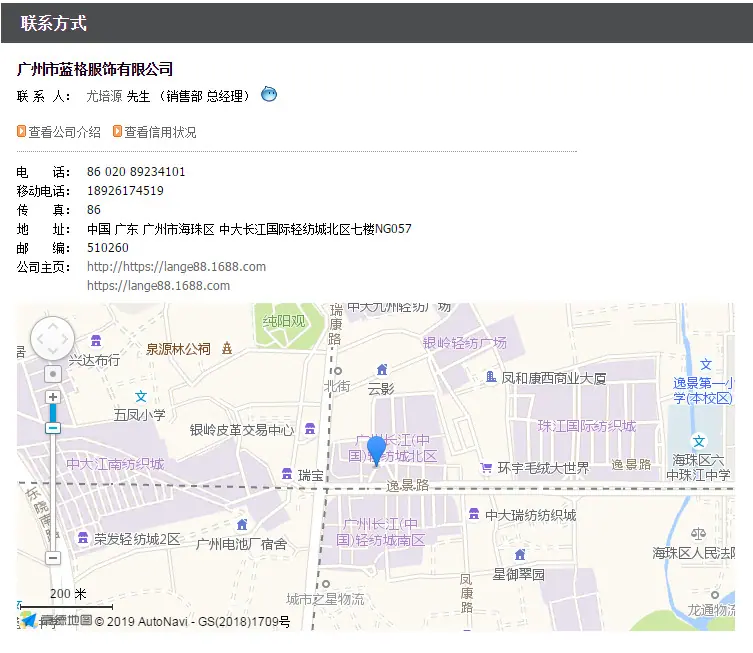Click the grey zoom slider track below the handle
Image resolution: width=753 pixels, height=653 pixels.
coord(53,492)
